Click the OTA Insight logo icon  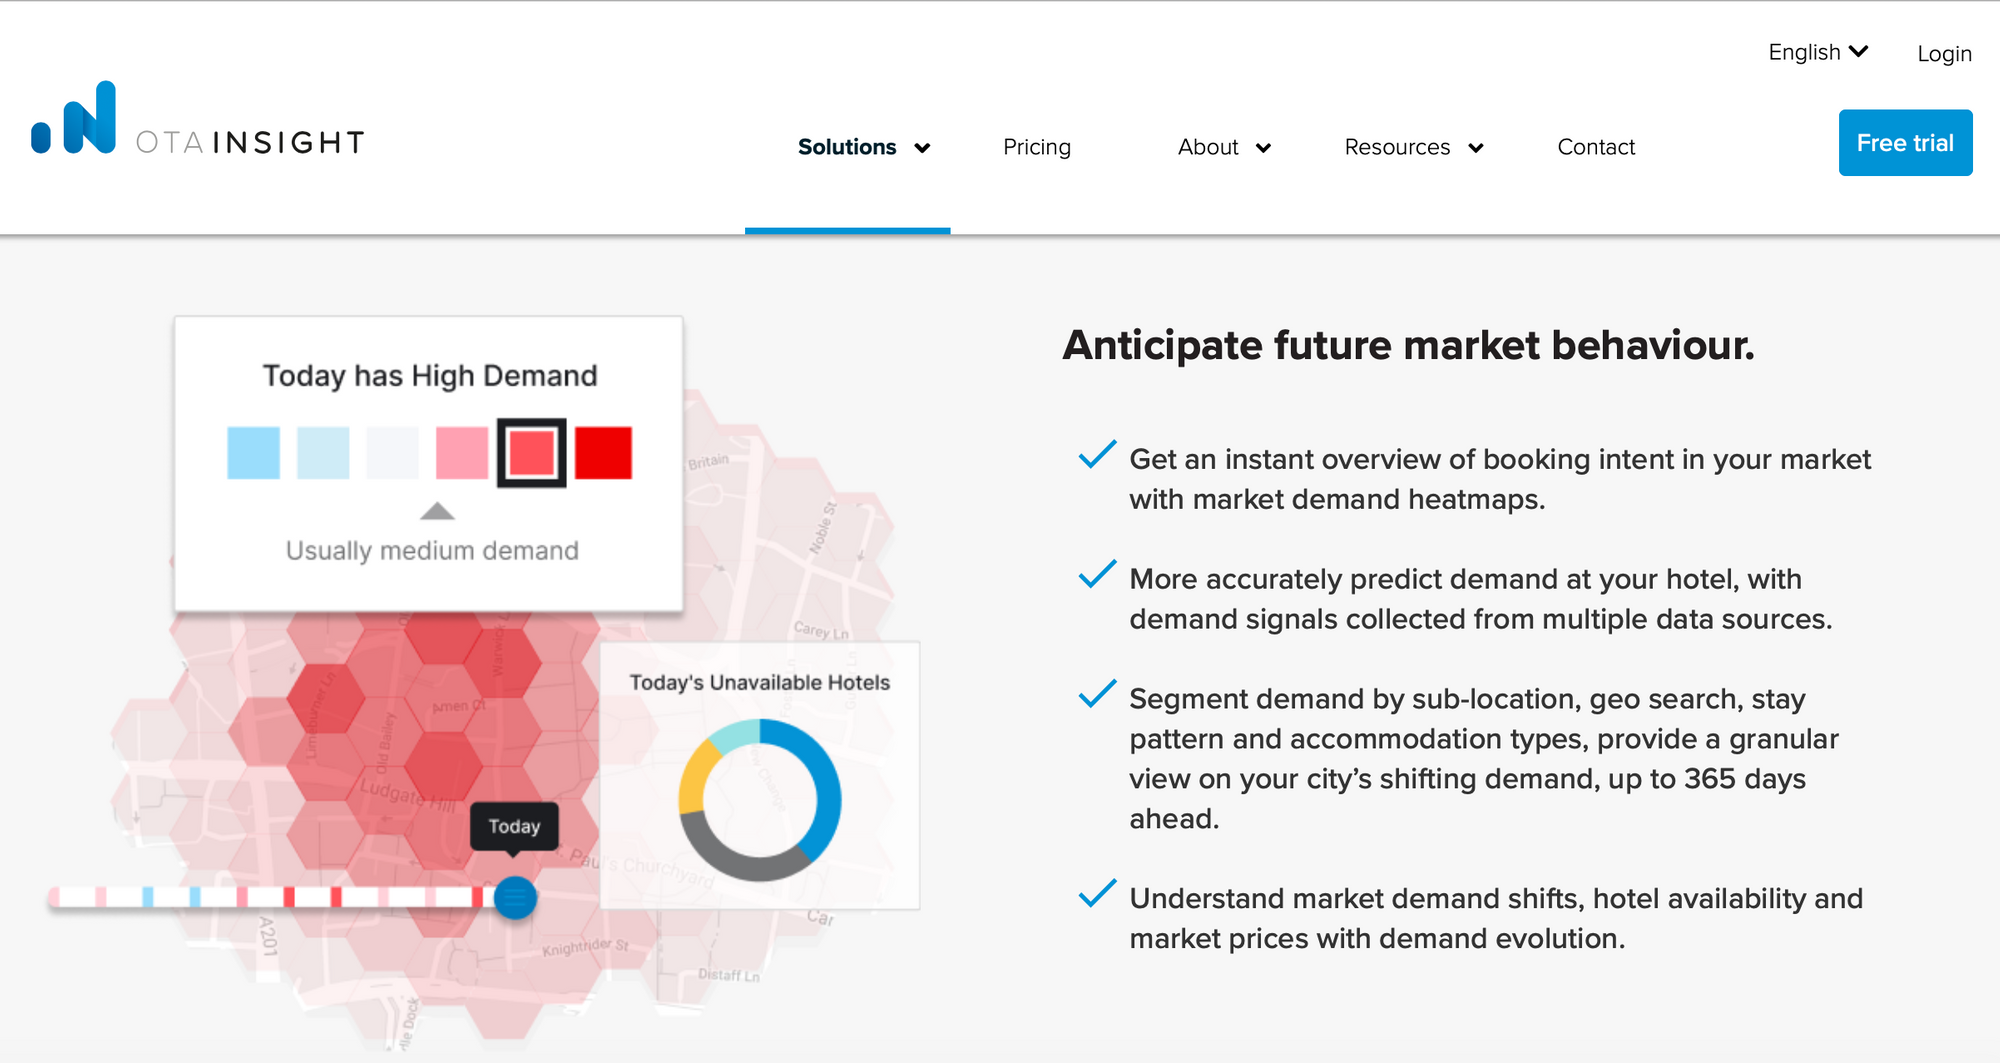coord(74,118)
